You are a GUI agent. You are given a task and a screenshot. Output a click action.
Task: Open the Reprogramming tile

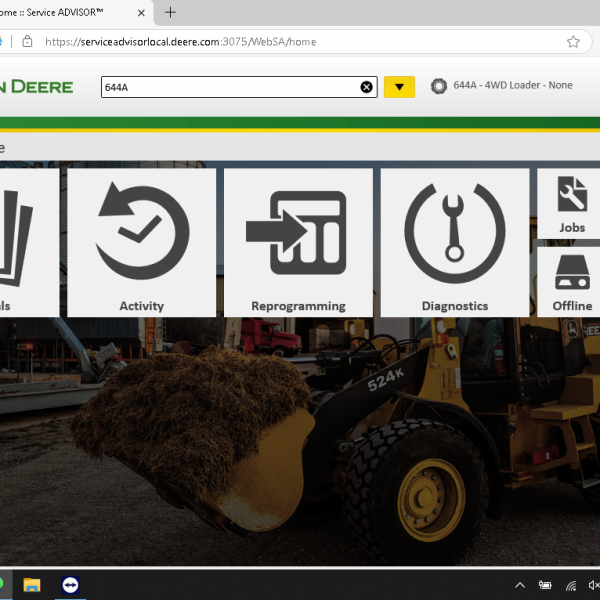click(x=298, y=243)
